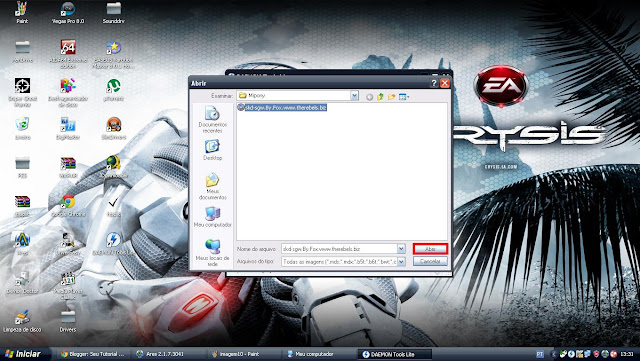Click the Abrir button in the dialog
Image resolution: width=640 pixels, height=361 pixels.
[x=430, y=249]
